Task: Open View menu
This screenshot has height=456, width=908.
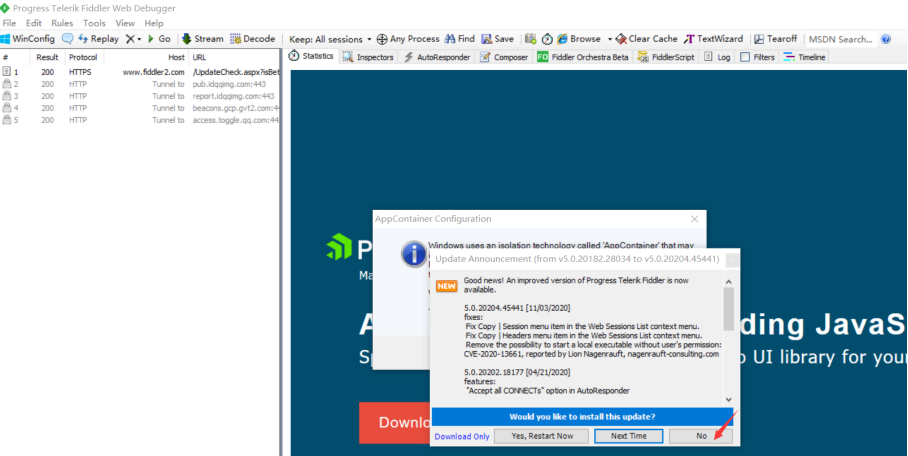Action: 125,23
